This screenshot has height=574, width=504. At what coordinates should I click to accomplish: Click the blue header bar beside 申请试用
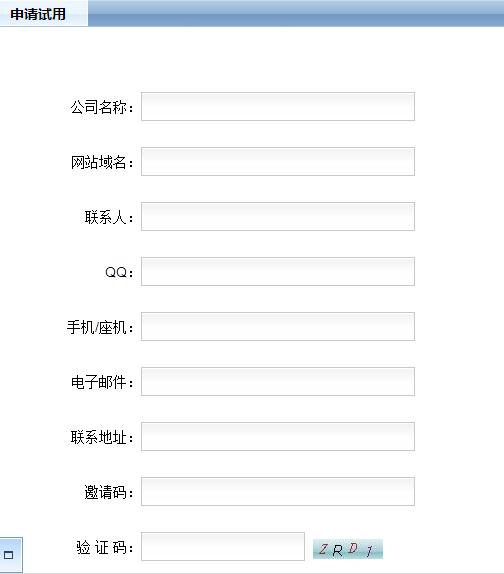point(296,14)
